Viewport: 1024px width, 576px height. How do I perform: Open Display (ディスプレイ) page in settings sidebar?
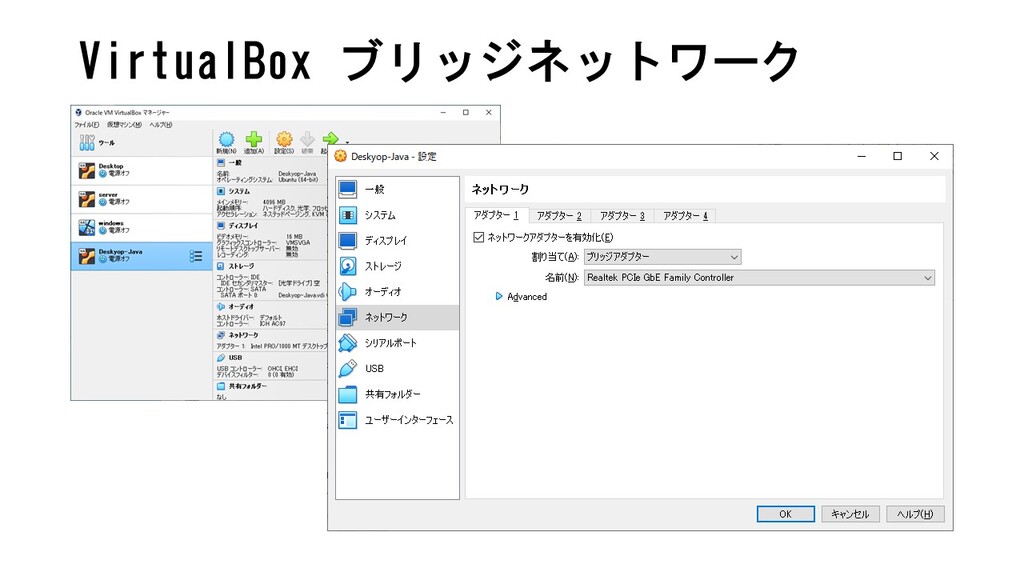pyautogui.click(x=397, y=240)
